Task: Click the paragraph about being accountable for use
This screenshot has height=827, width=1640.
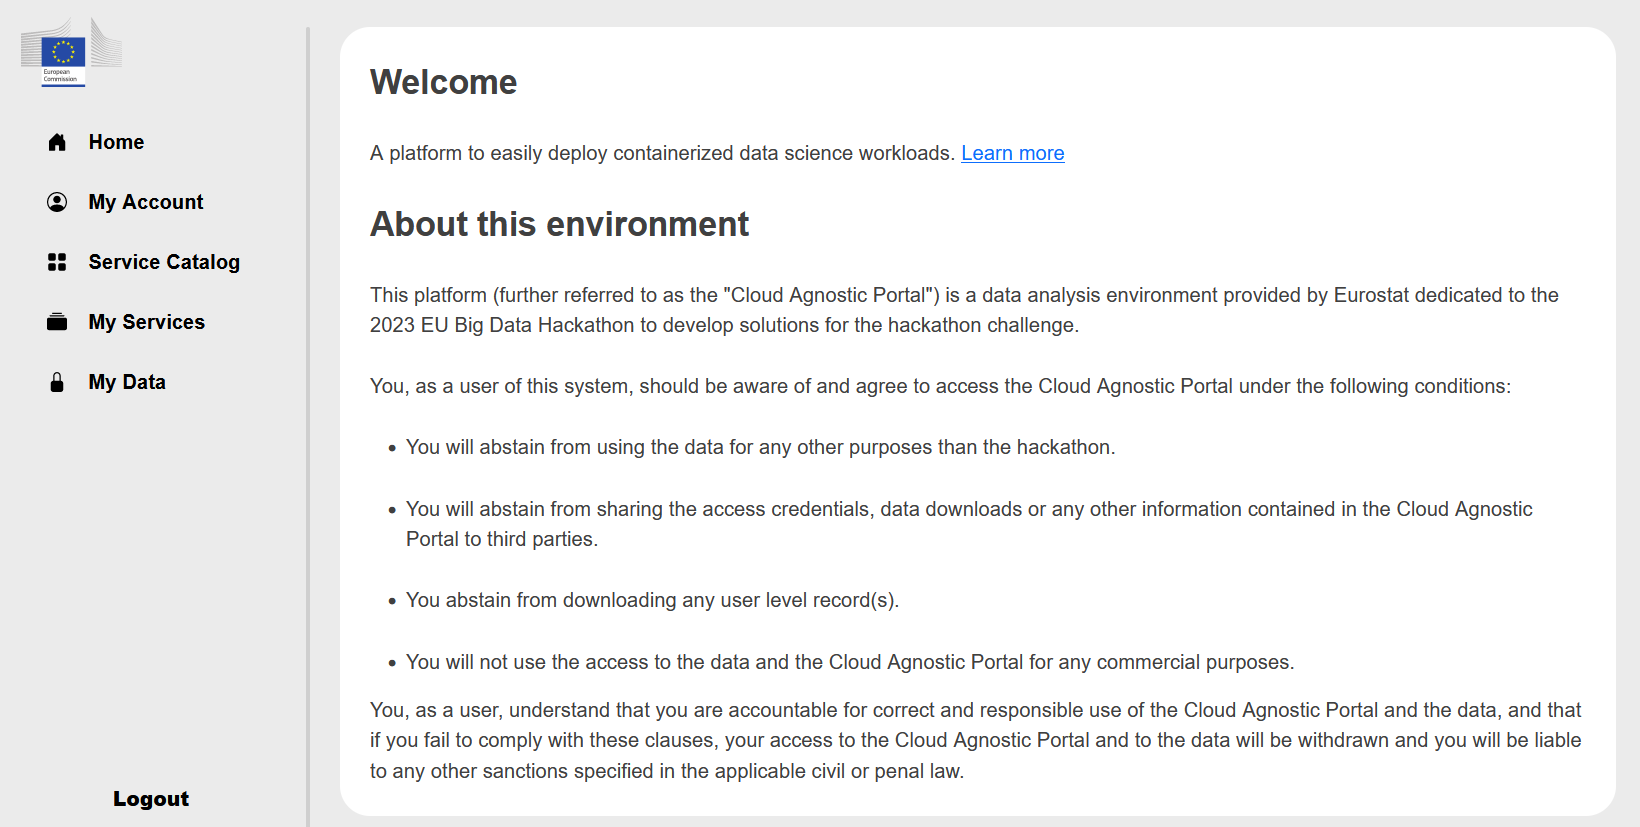Action: (976, 740)
